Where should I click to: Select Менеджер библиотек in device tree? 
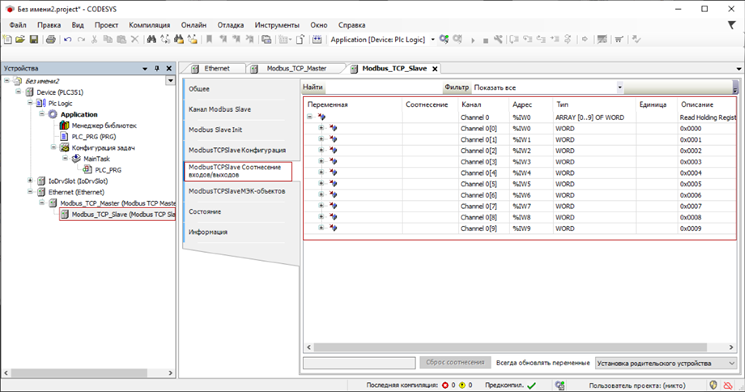[x=104, y=125]
